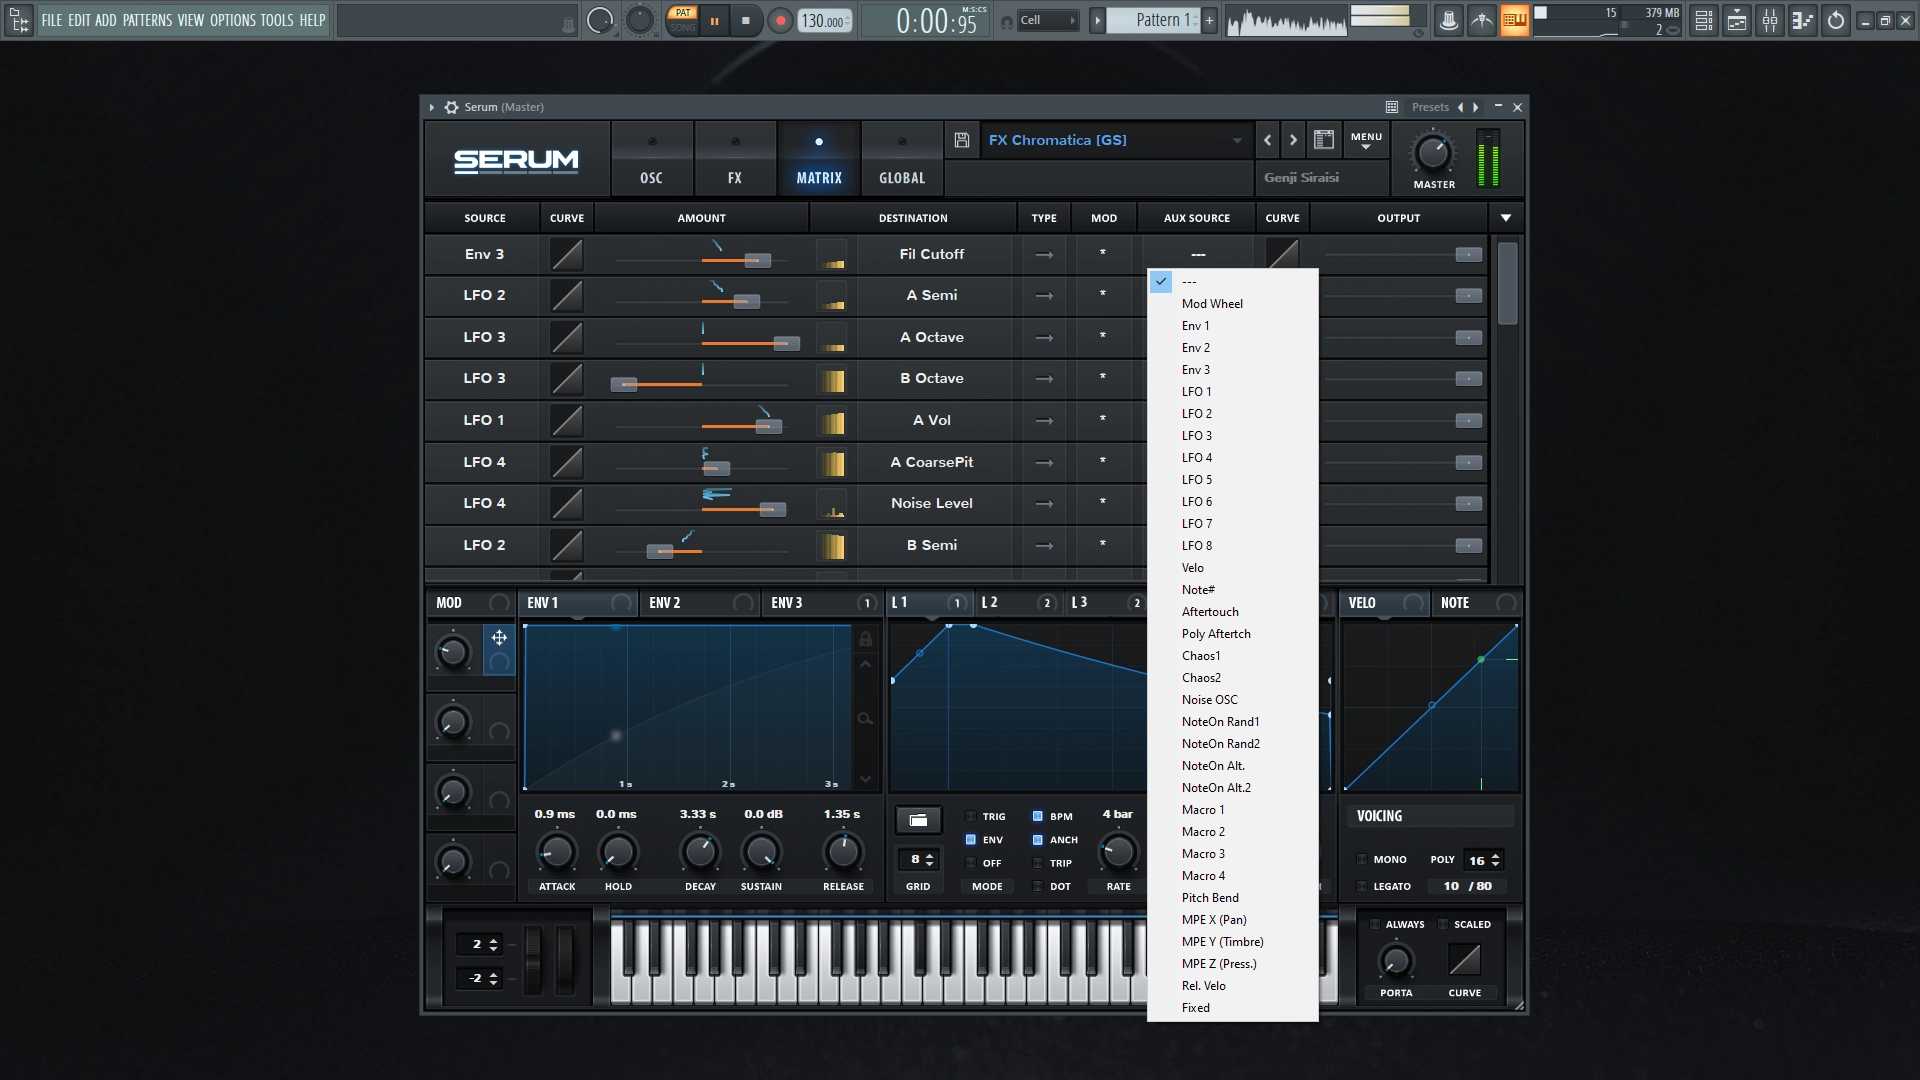
Task: Click the LFO 4 source for A CoarsePit
Action: [x=485, y=462]
